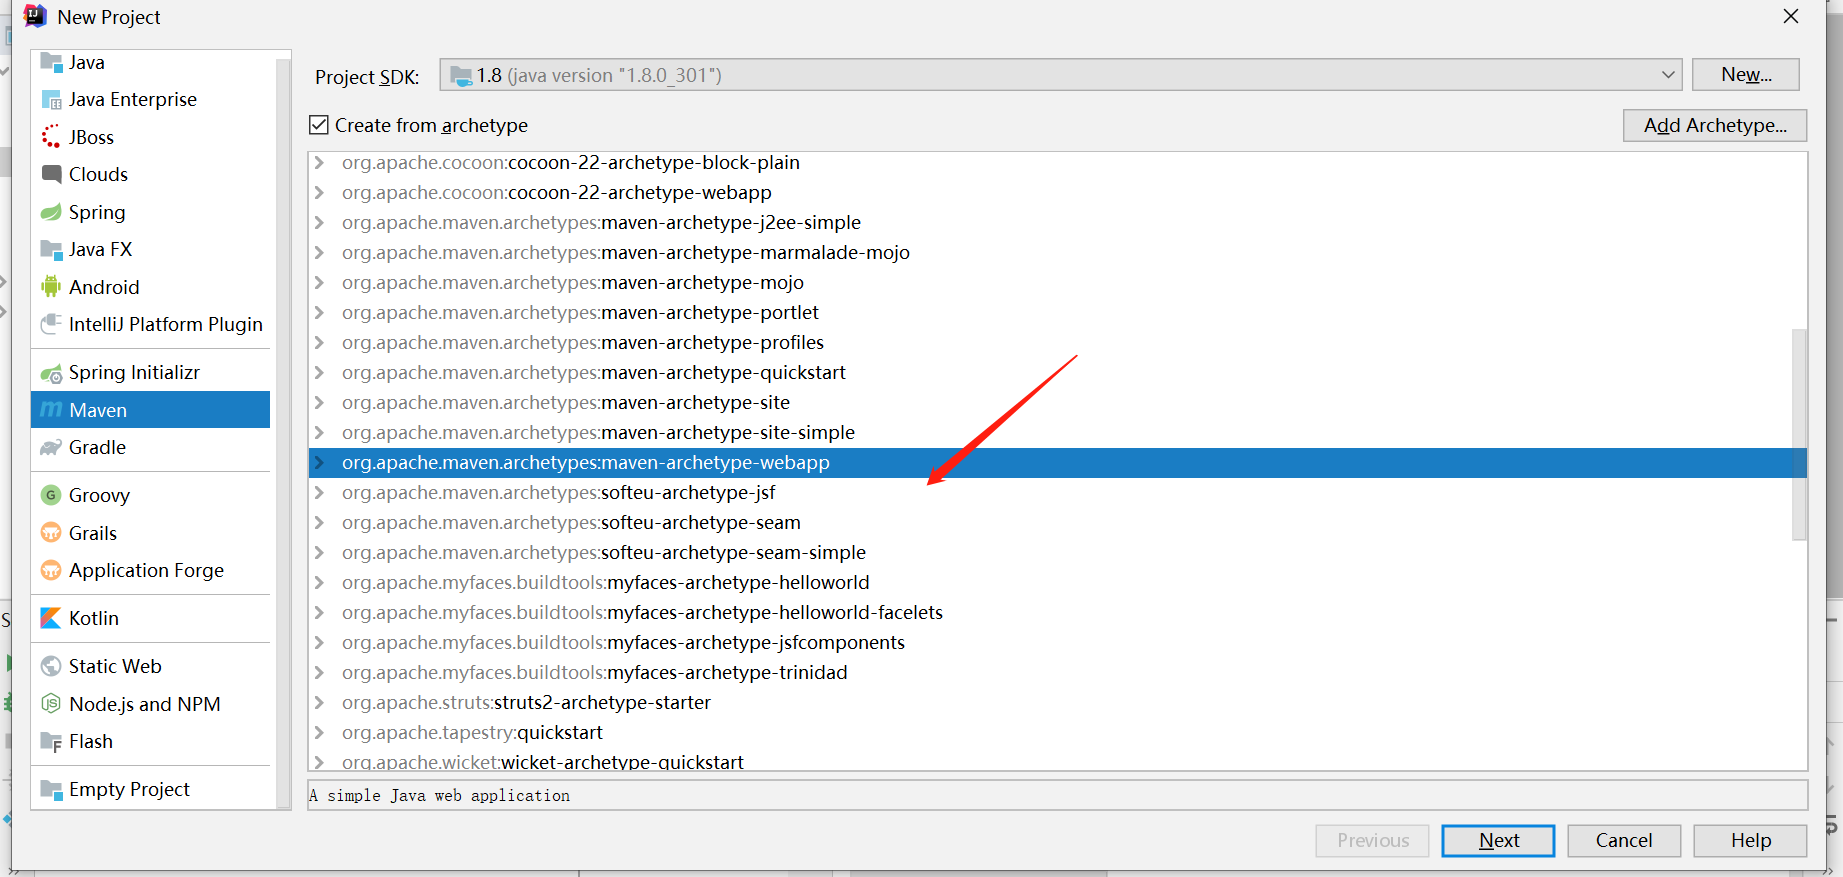Click the Maven 'm' icon
Image resolution: width=1843 pixels, height=877 pixels.
coord(51,410)
